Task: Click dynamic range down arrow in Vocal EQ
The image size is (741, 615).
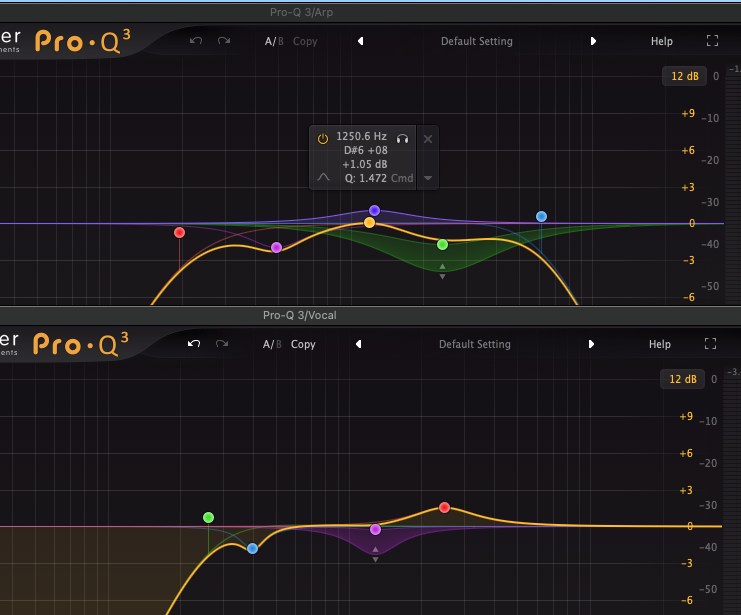Action: click(x=375, y=560)
